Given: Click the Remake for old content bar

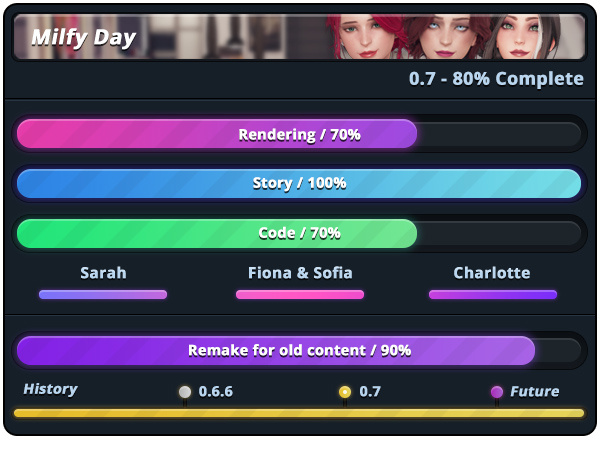Looking at the screenshot, I should (299, 350).
